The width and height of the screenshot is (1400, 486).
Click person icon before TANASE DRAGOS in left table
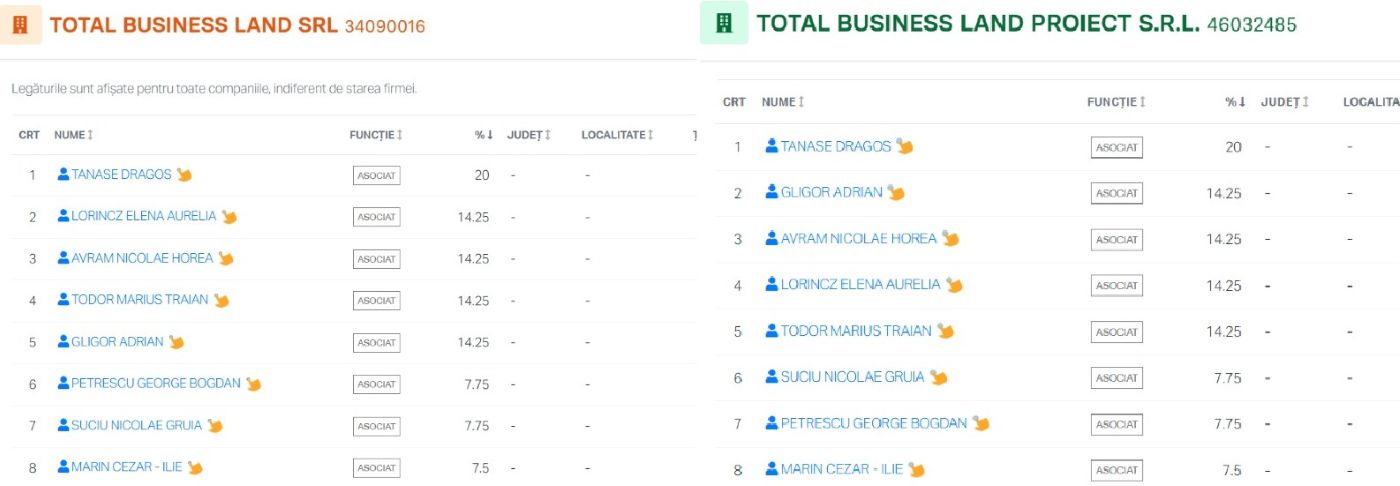point(63,174)
